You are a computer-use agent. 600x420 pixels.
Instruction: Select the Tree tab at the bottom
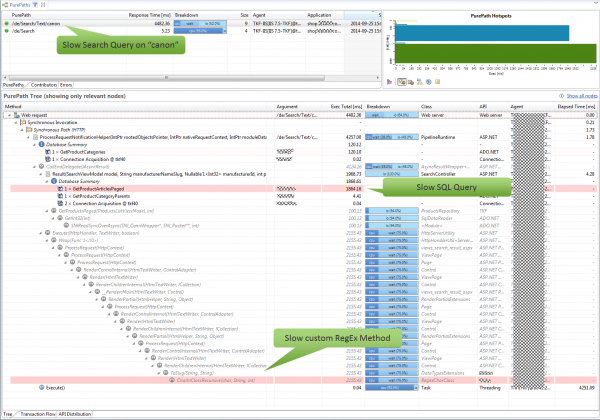[x=8, y=414]
